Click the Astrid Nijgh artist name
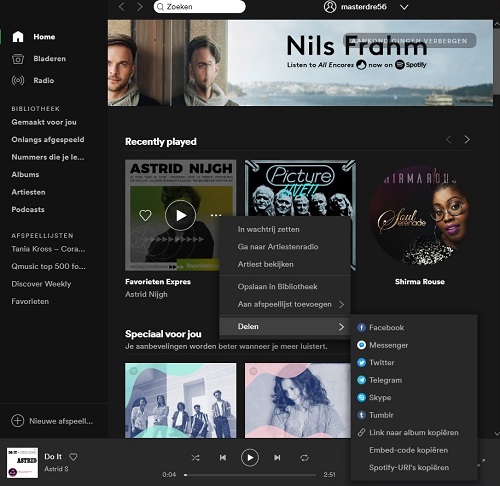Screen dimensions: 500x486 (x=146, y=294)
